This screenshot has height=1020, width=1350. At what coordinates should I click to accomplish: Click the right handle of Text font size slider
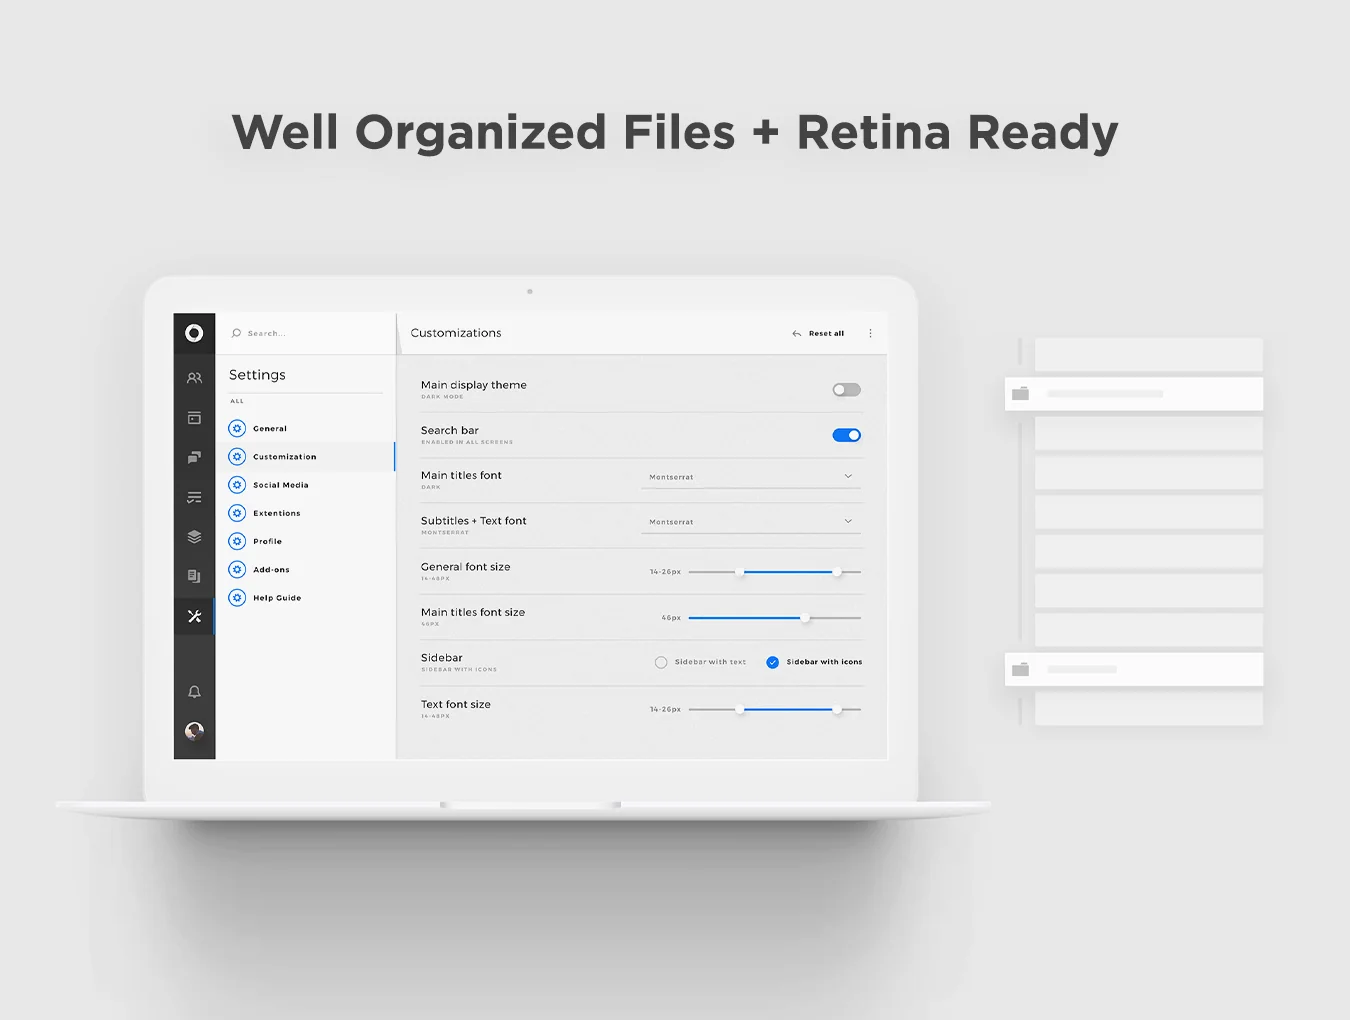pos(836,709)
